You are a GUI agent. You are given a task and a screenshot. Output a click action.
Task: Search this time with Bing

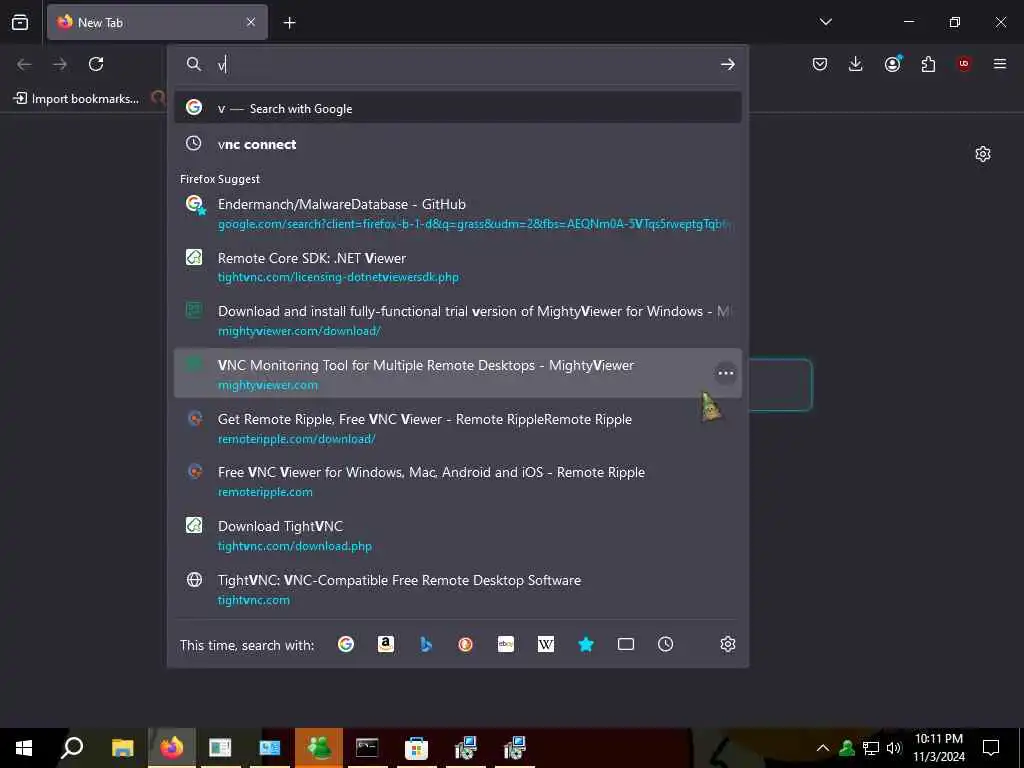tap(426, 645)
